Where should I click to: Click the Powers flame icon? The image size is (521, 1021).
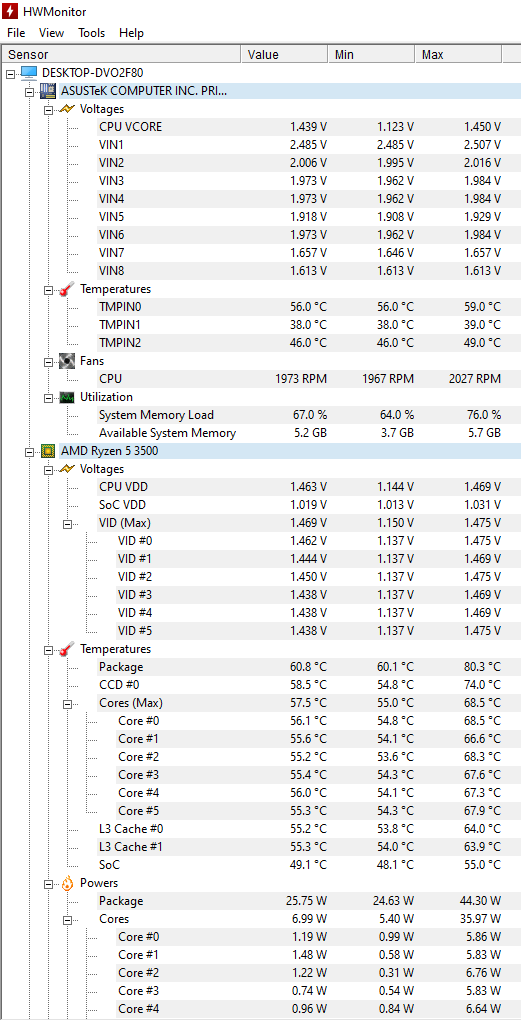coord(67,883)
